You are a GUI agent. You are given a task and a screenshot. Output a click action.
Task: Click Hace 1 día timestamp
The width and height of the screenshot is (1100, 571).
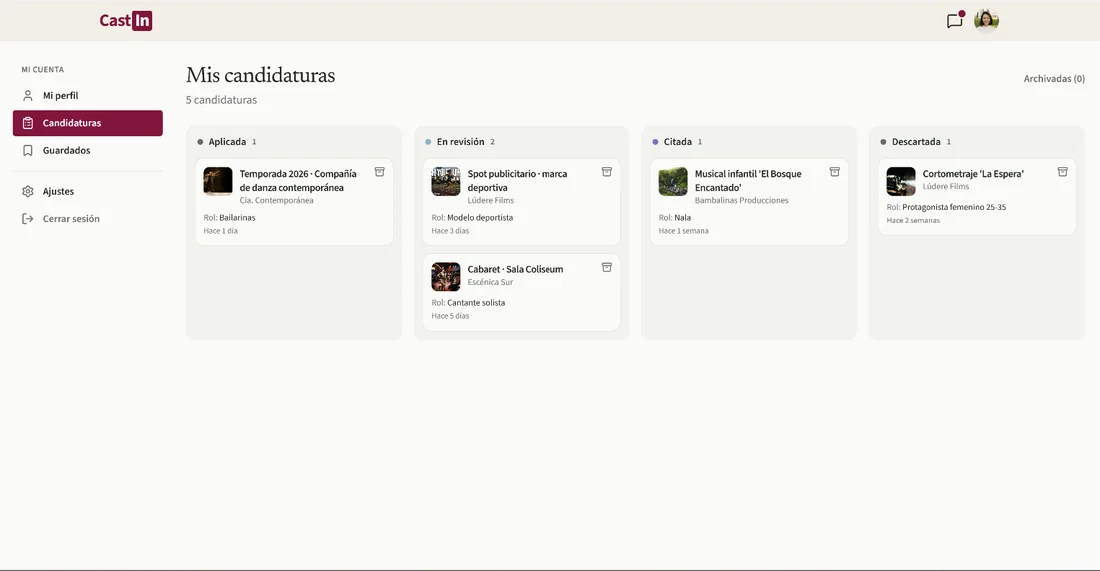point(221,231)
